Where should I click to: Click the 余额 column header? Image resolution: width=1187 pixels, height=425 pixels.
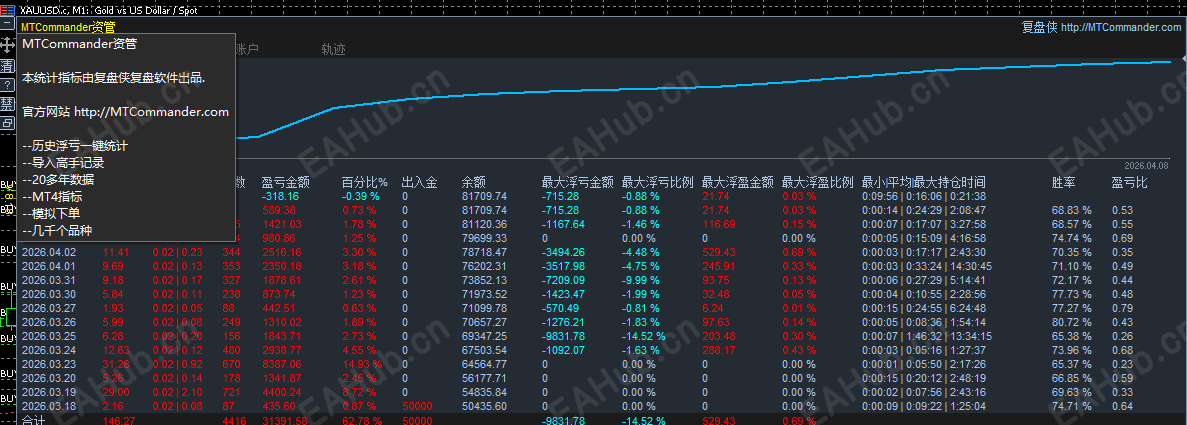[x=474, y=183]
